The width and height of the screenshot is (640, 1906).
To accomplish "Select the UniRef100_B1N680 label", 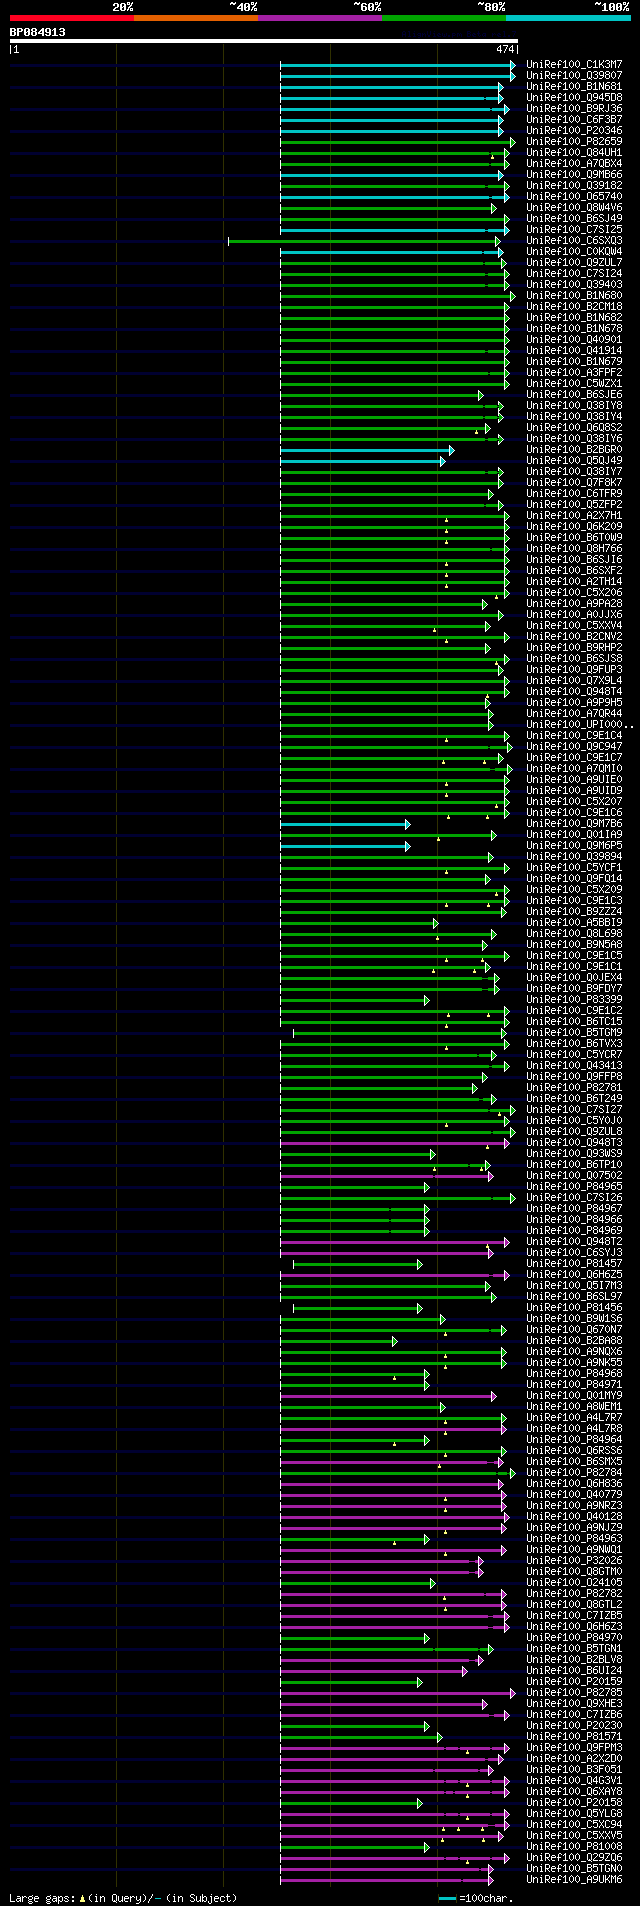I will pyautogui.click(x=574, y=295).
